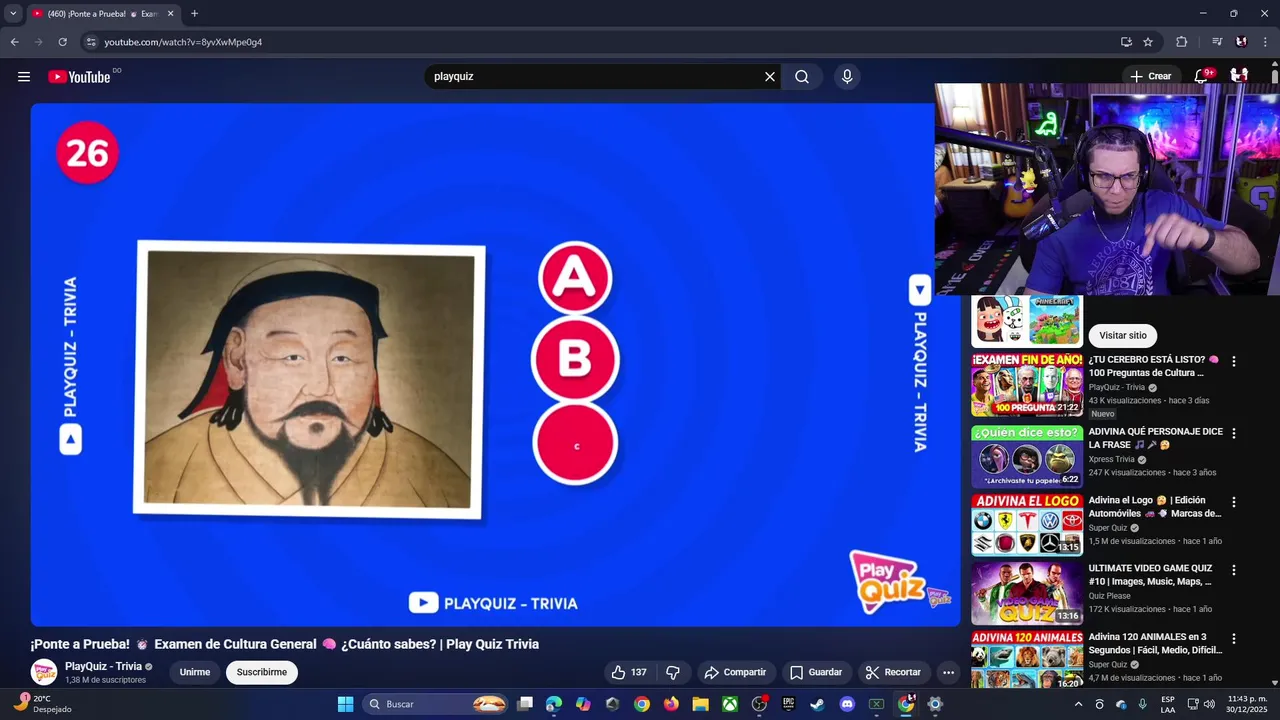Go to the YouTube home logo
Viewport: 1280px width, 720px height.
tap(79, 77)
